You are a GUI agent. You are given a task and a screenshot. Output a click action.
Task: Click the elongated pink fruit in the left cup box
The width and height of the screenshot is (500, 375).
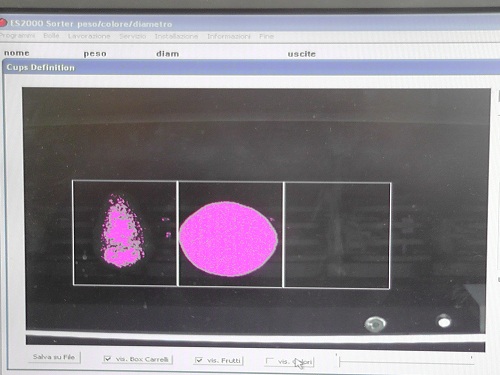pos(122,232)
